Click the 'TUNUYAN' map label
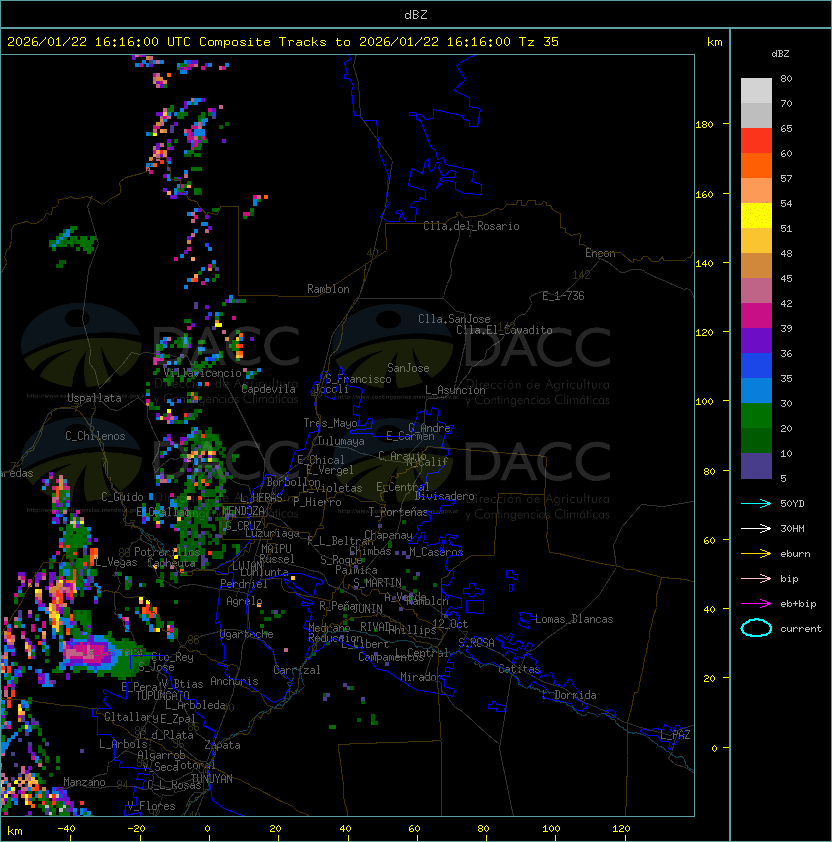 click(212, 779)
